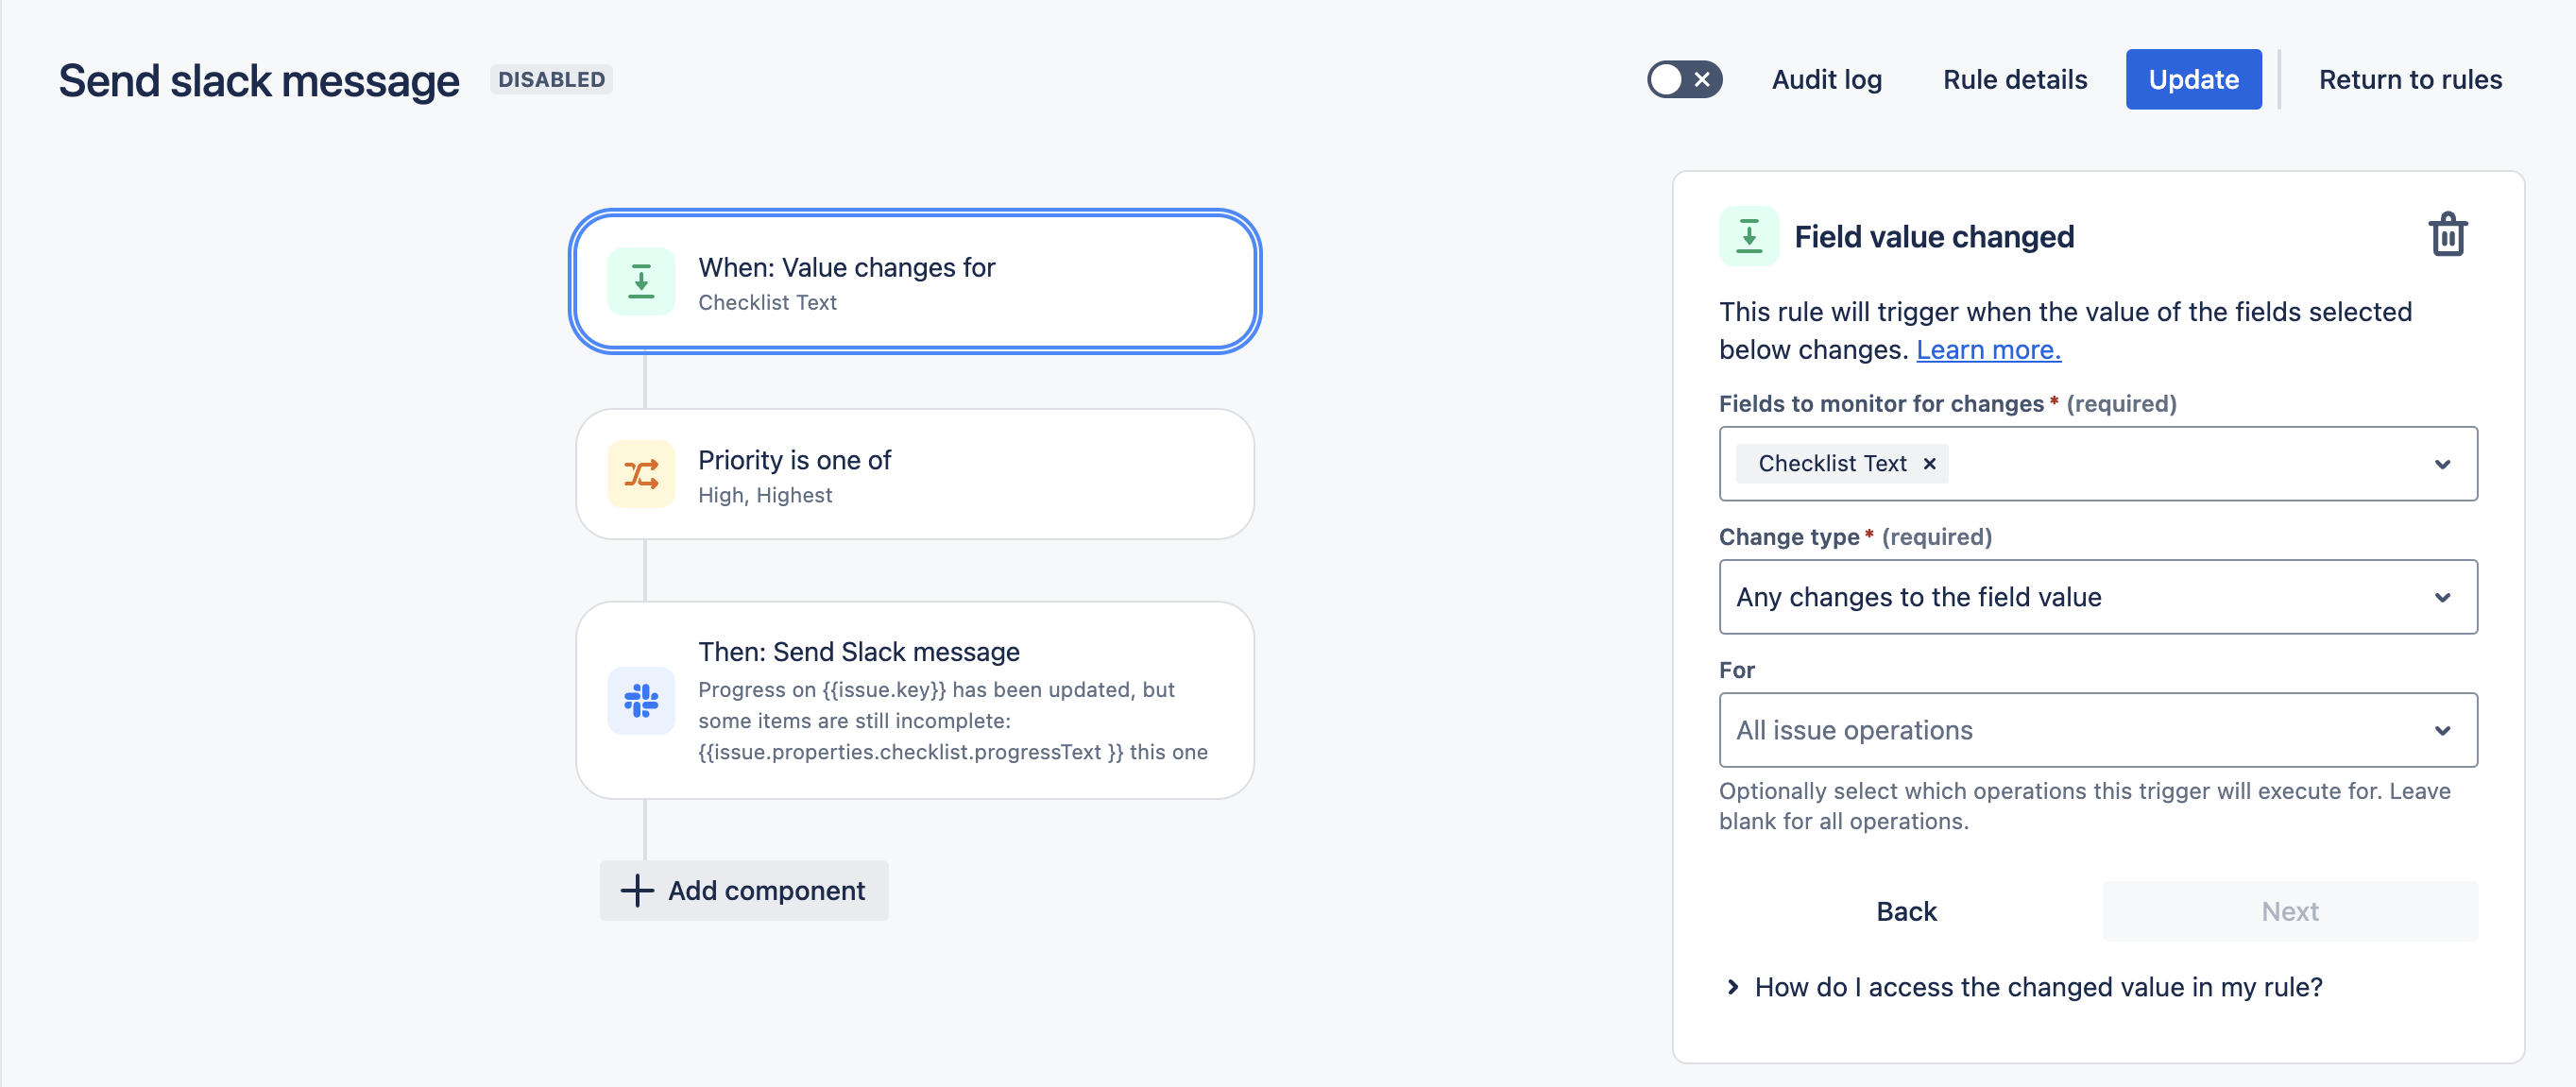Click the Back button

click(1906, 911)
